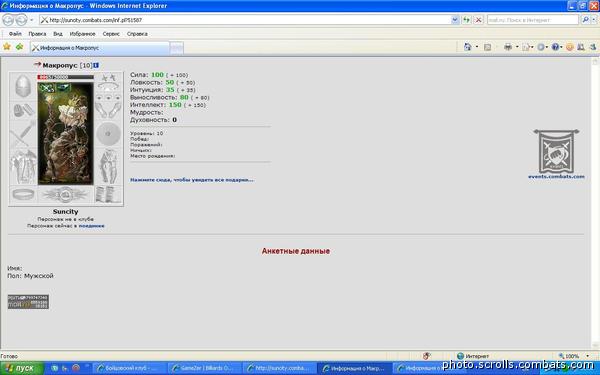This screenshot has width=600, height=375.
Task: Click the character name Макропус
Action: click(60, 65)
